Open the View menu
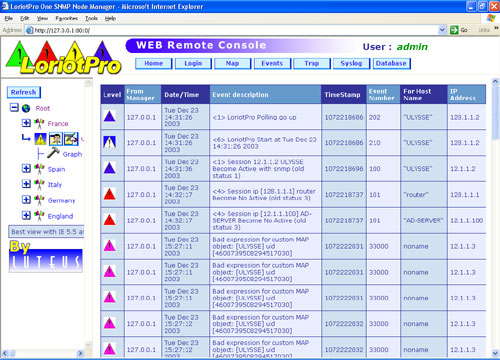This screenshot has height=360, width=500. pos(42,18)
